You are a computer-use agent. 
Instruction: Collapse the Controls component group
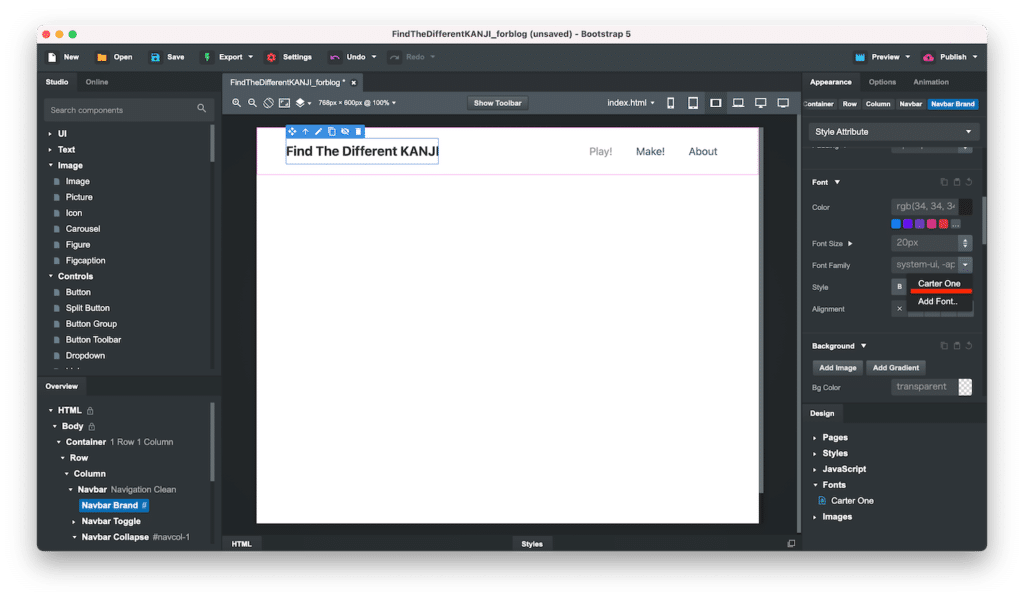point(51,276)
